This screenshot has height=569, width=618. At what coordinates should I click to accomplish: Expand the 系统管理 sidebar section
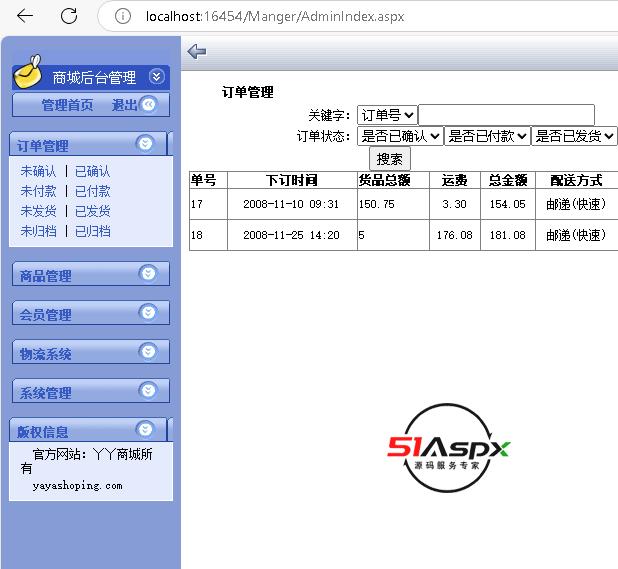click(148, 390)
